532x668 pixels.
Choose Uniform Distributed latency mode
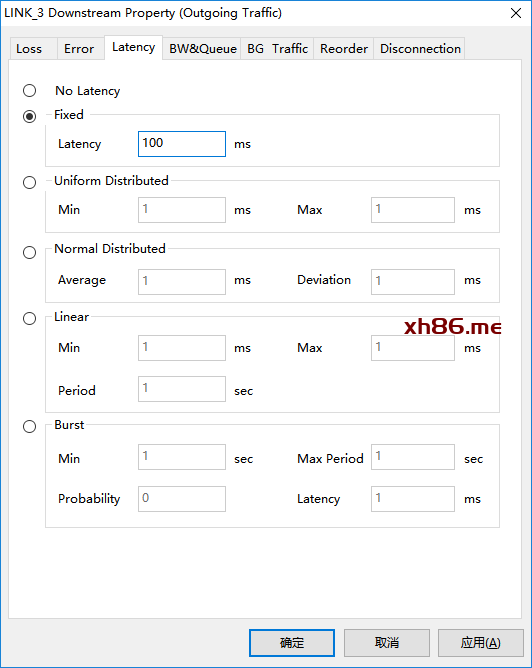coord(29,182)
